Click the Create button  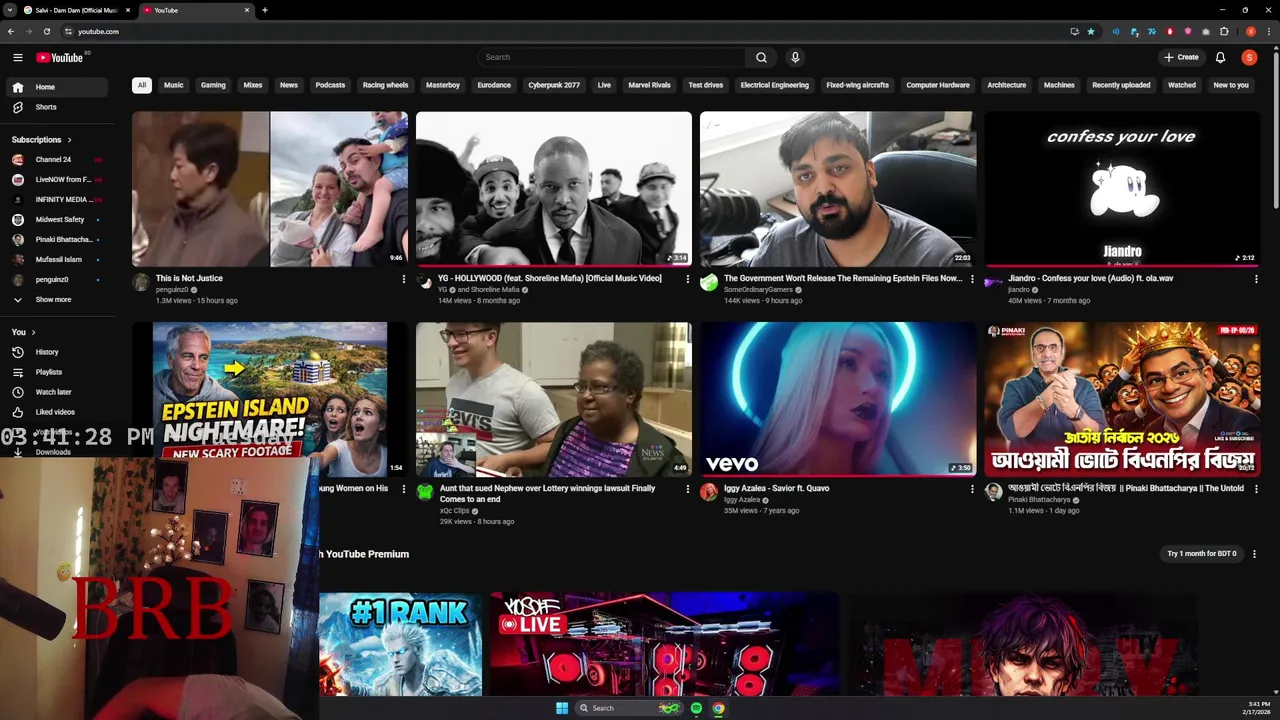click(1181, 57)
